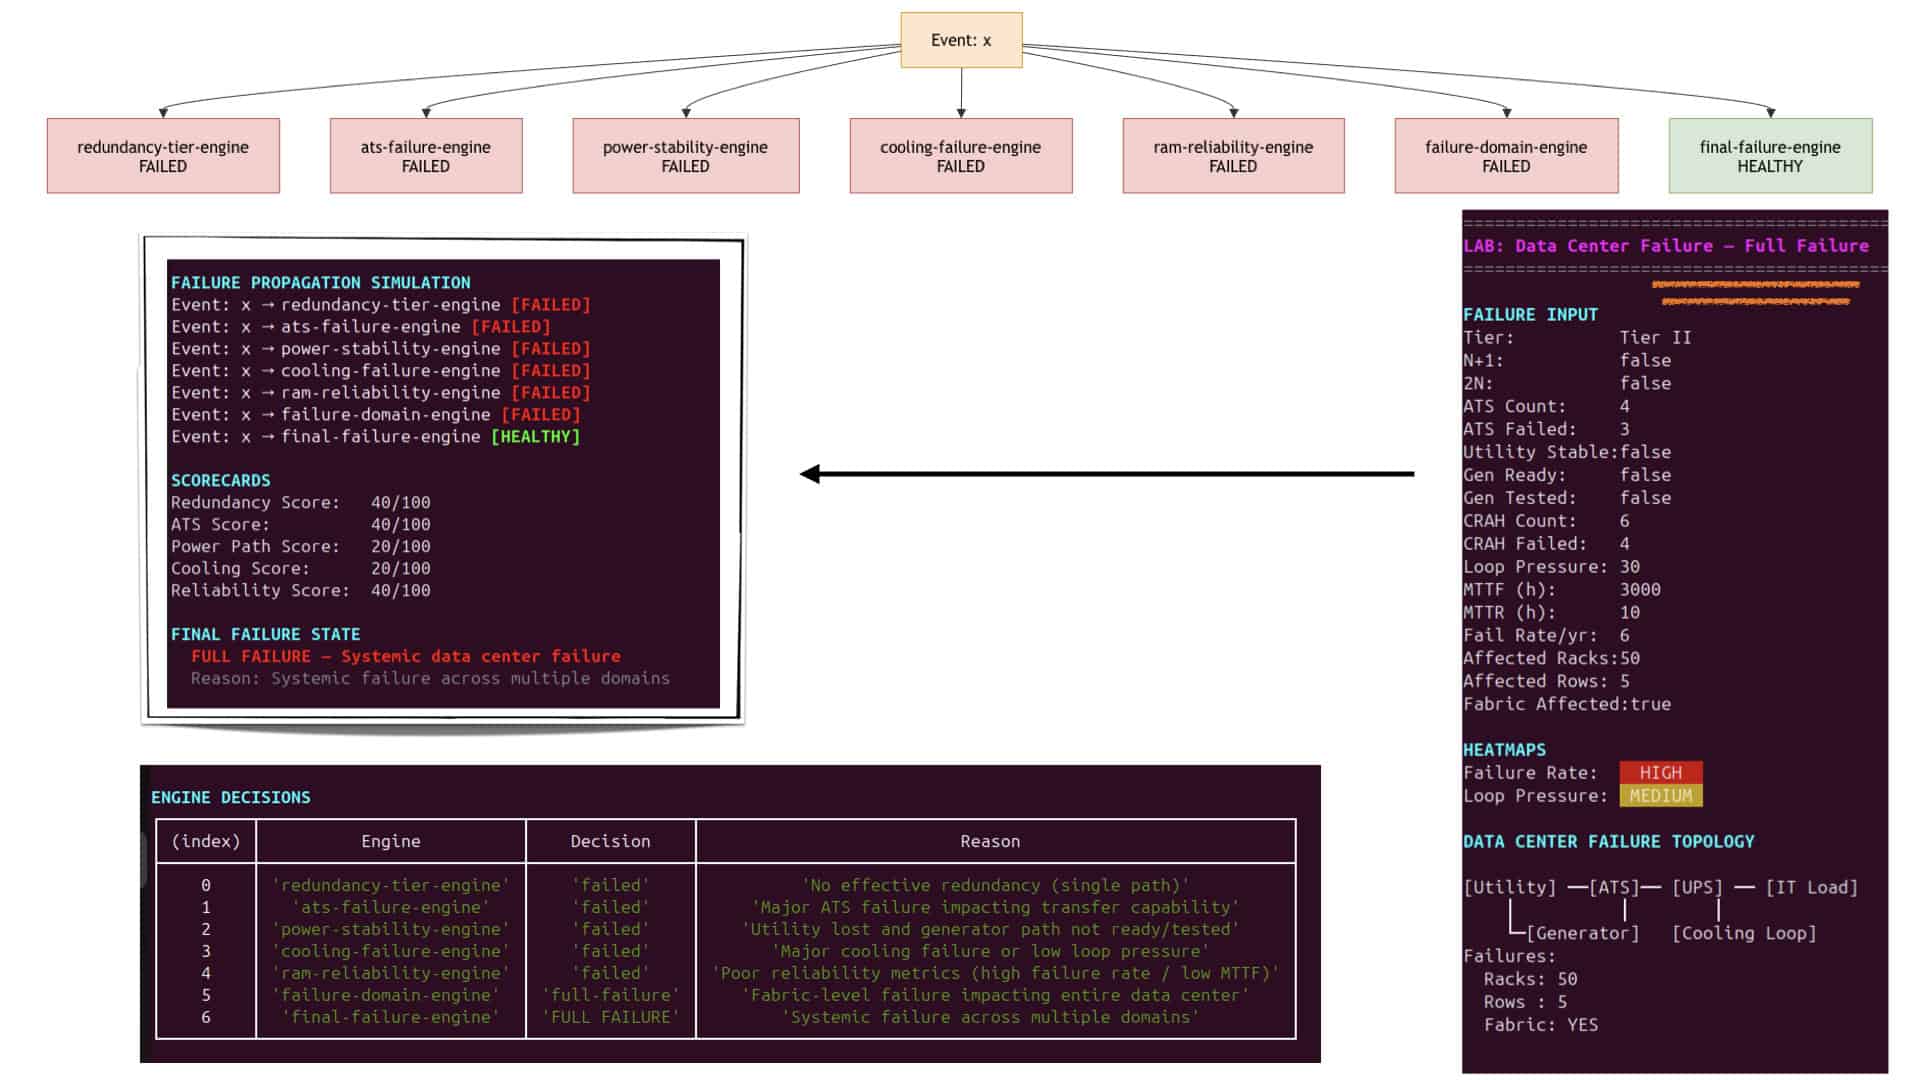Click the yellow MEDIUM loop pressure swatch
This screenshot has width=1920, height=1080.
click(x=1661, y=796)
